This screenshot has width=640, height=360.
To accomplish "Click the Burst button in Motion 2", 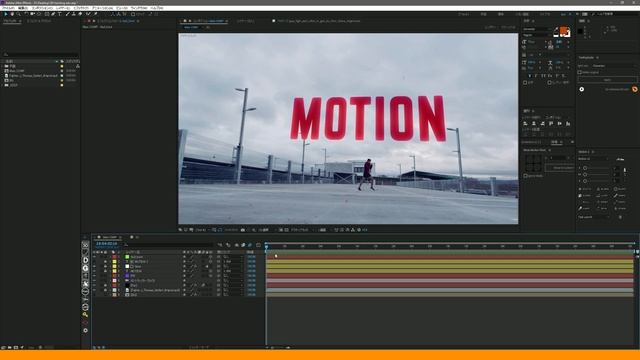I will (x=621, y=189).
